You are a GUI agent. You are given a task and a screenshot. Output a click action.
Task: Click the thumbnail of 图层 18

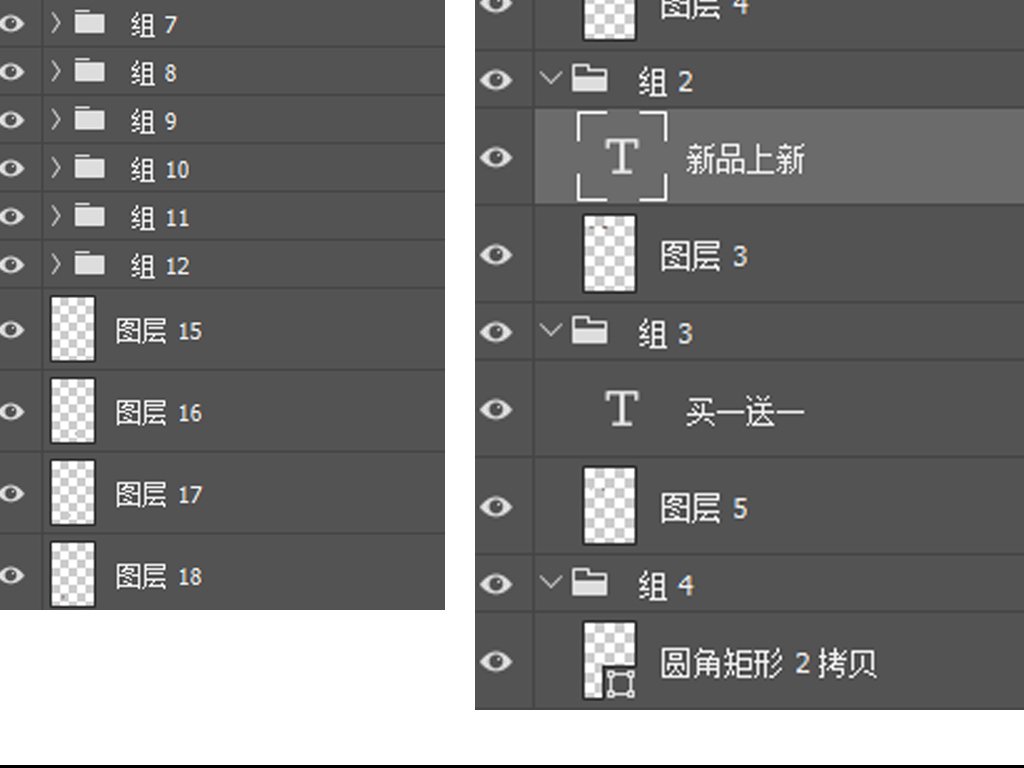[73, 575]
